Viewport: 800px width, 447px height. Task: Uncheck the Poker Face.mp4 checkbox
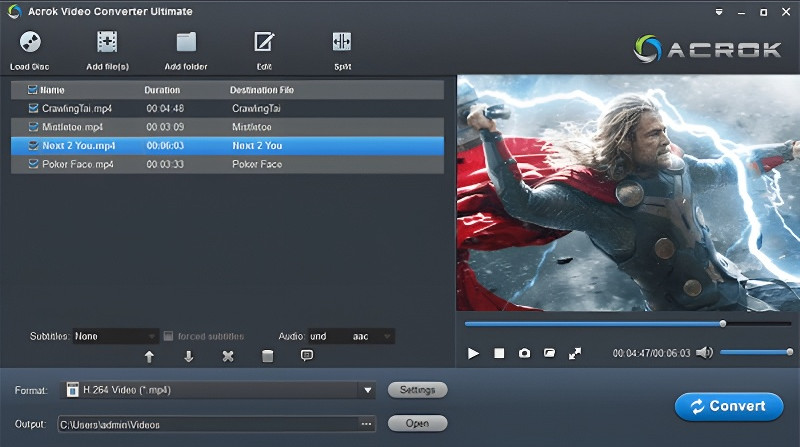tap(34, 164)
